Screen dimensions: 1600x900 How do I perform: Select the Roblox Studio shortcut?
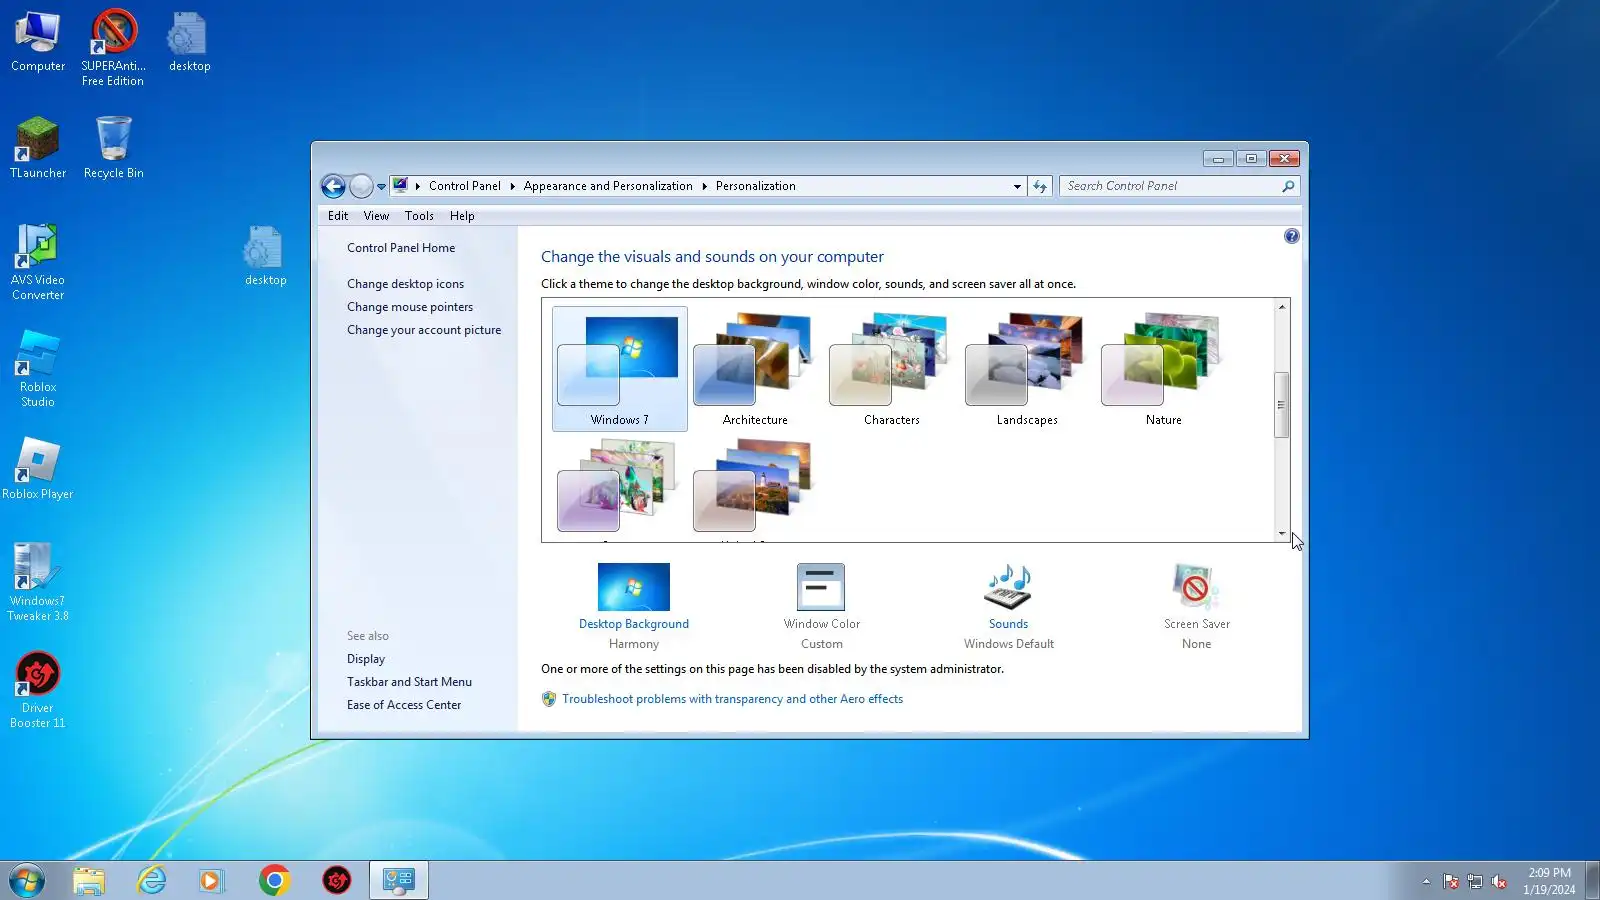pyautogui.click(x=38, y=369)
